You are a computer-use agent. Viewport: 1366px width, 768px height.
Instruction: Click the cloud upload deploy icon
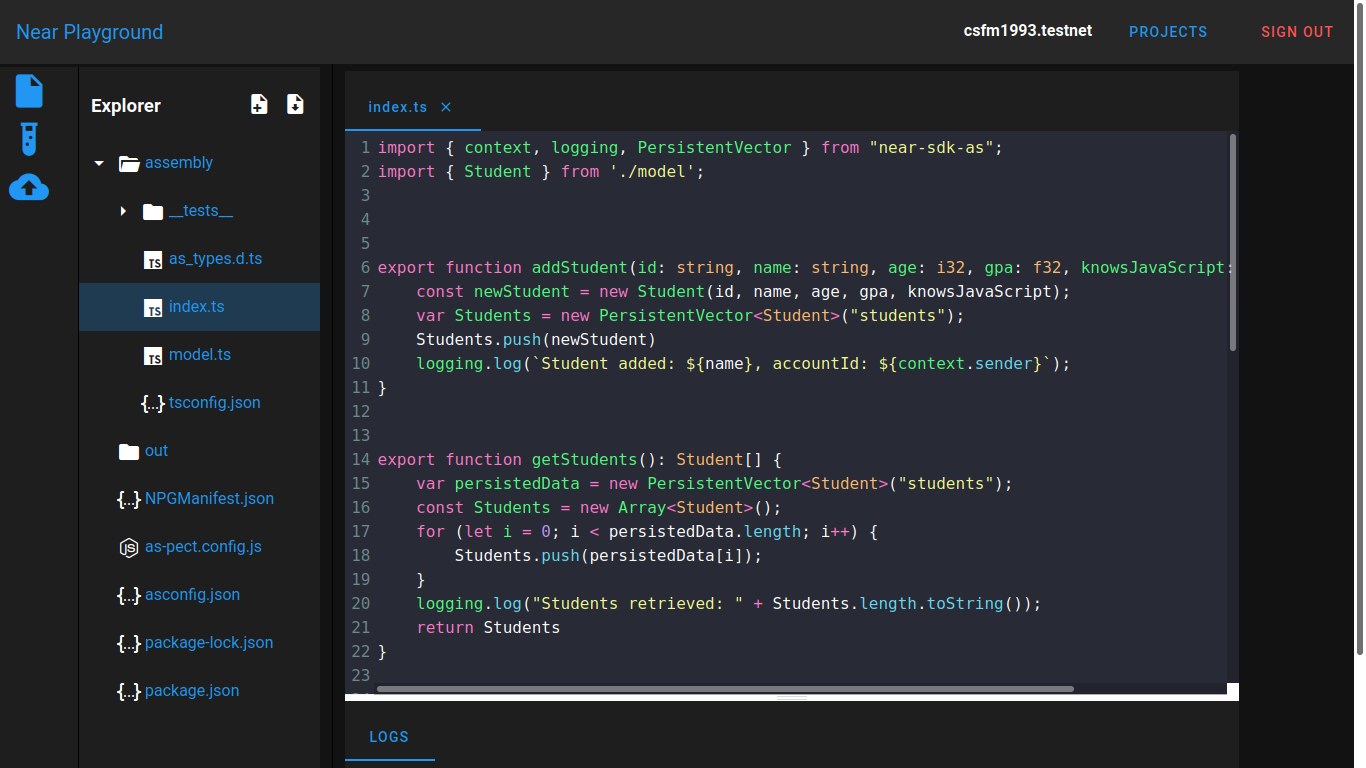click(x=29, y=187)
